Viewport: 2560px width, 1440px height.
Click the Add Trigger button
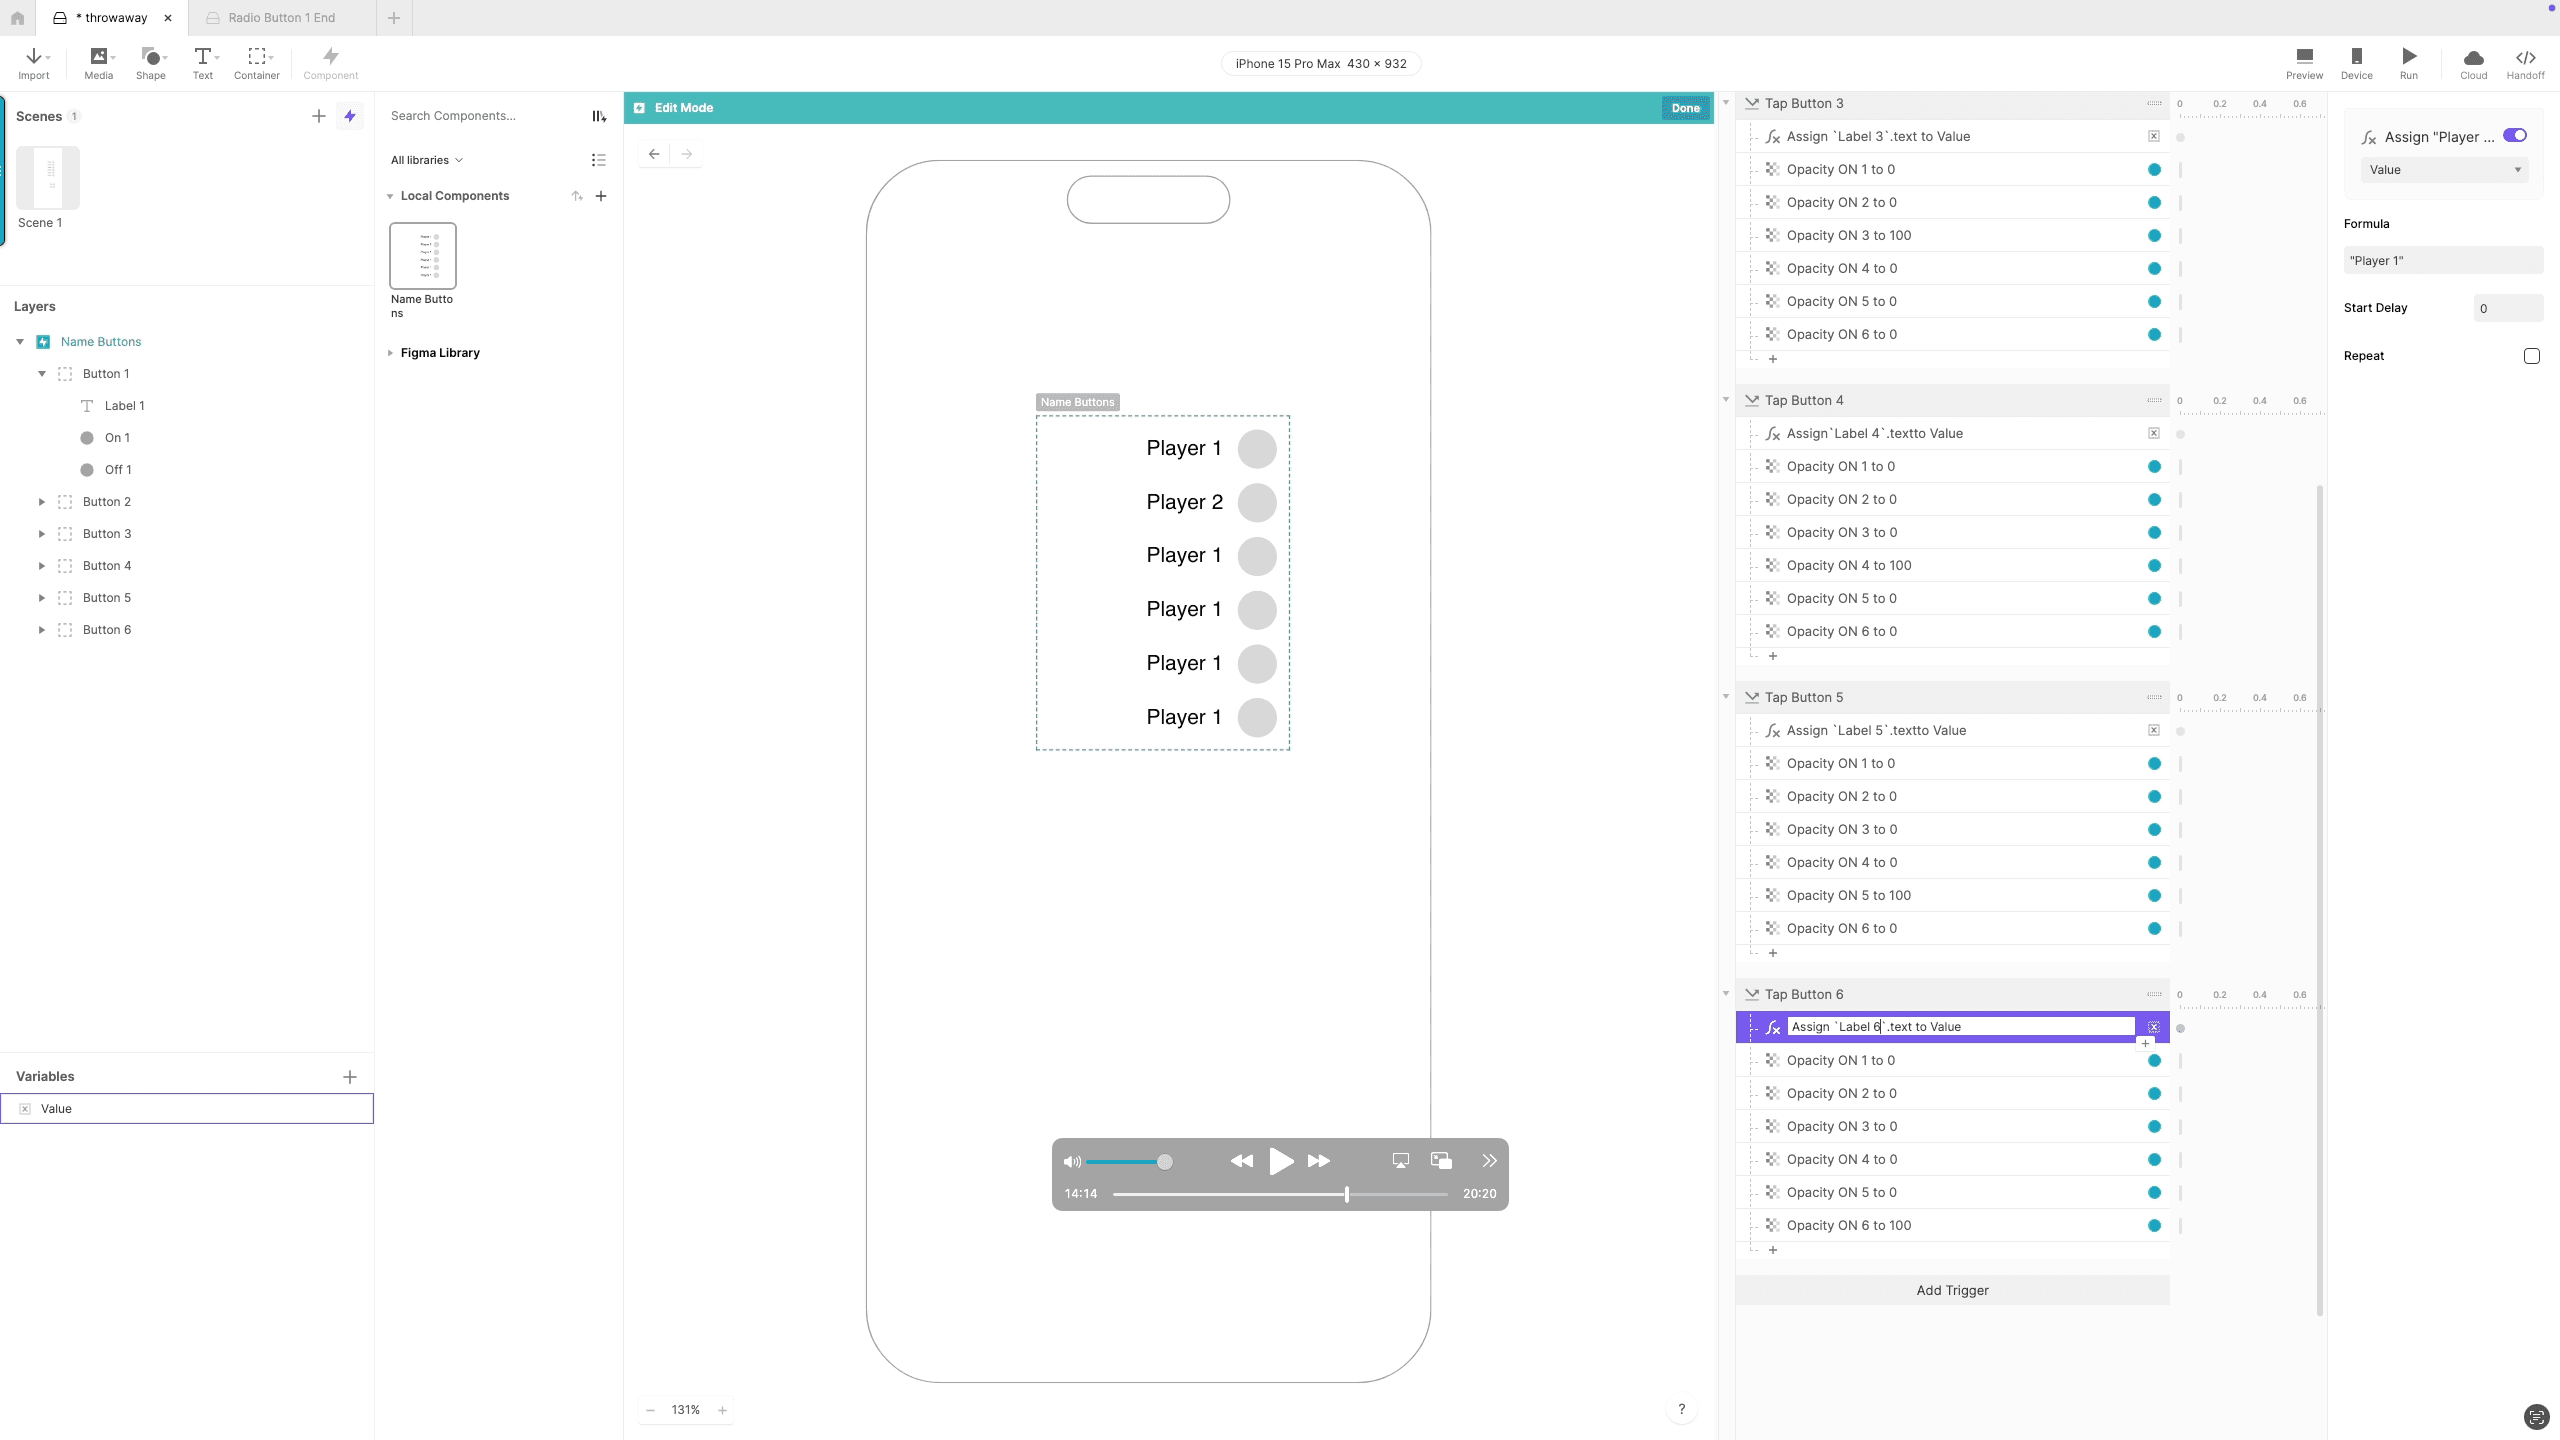click(1951, 1290)
